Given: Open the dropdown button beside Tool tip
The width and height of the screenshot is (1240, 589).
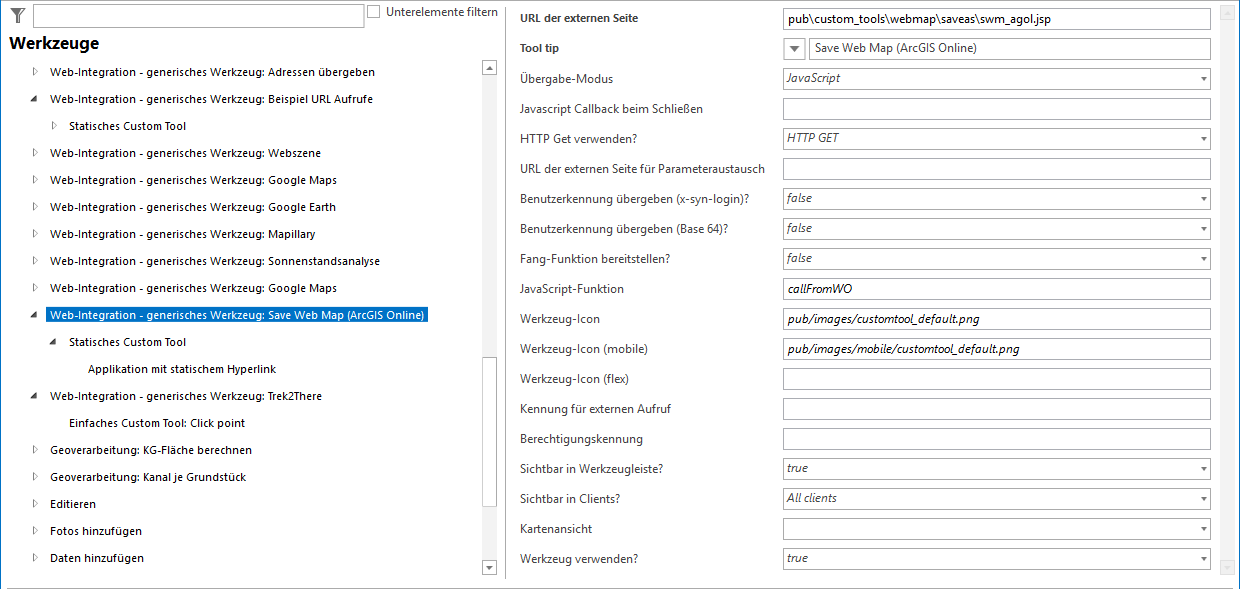Looking at the screenshot, I should (793, 48).
